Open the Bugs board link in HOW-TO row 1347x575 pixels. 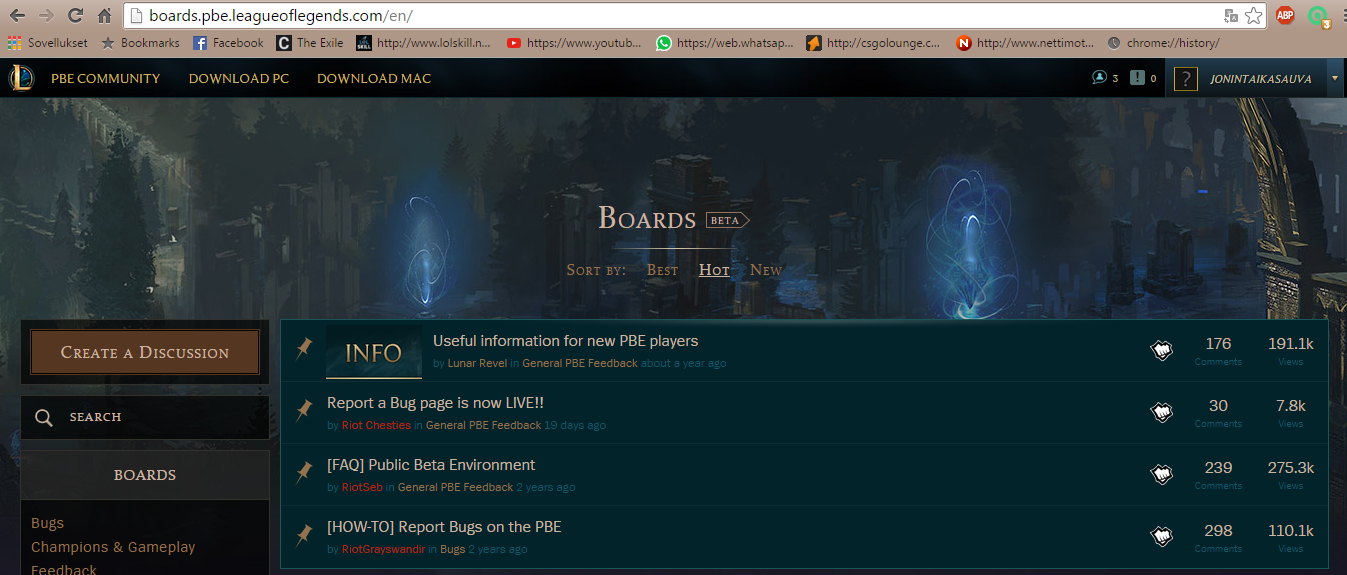pyautogui.click(x=452, y=549)
